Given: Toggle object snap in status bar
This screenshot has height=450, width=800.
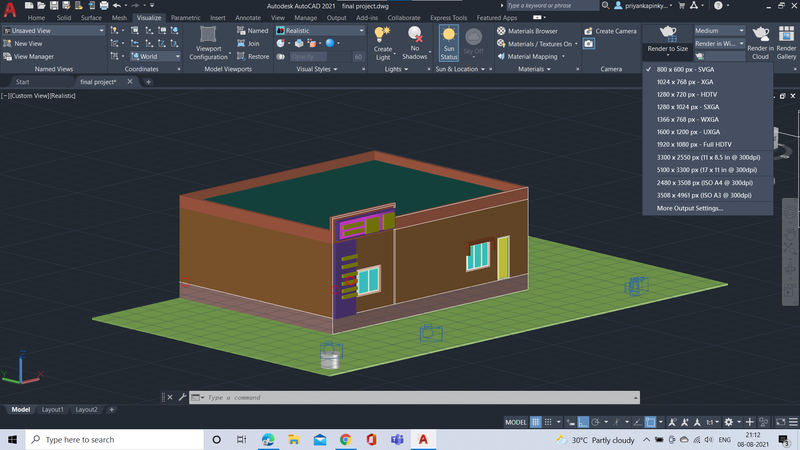Looking at the screenshot, I should [651, 422].
